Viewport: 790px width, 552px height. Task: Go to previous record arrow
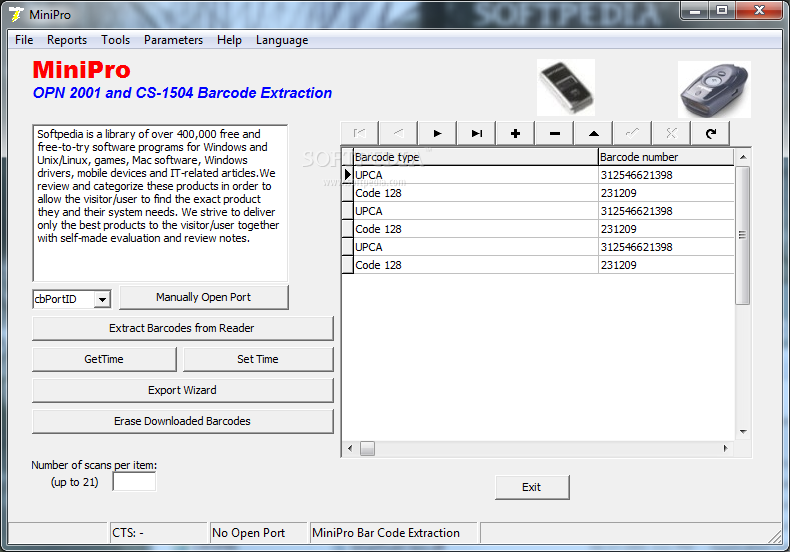pyautogui.click(x=398, y=133)
